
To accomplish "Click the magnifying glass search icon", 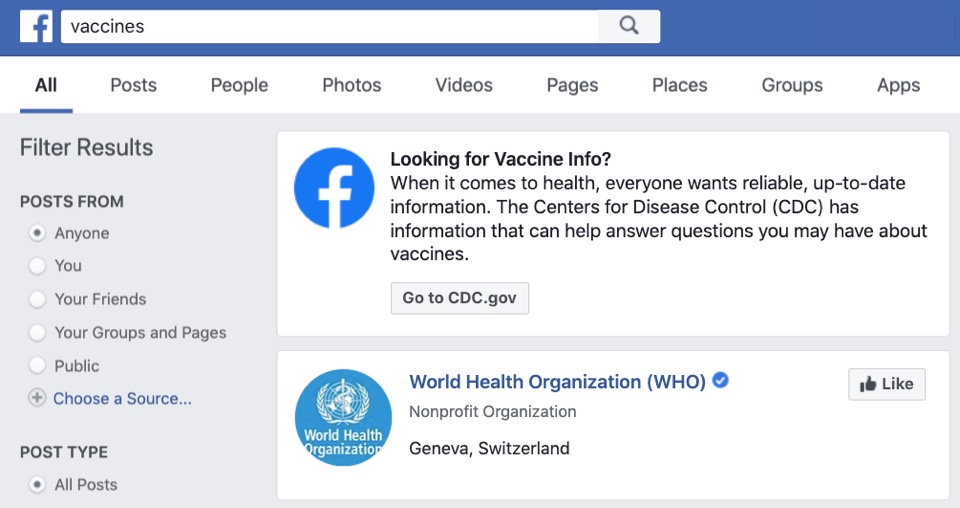I will [629, 26].
